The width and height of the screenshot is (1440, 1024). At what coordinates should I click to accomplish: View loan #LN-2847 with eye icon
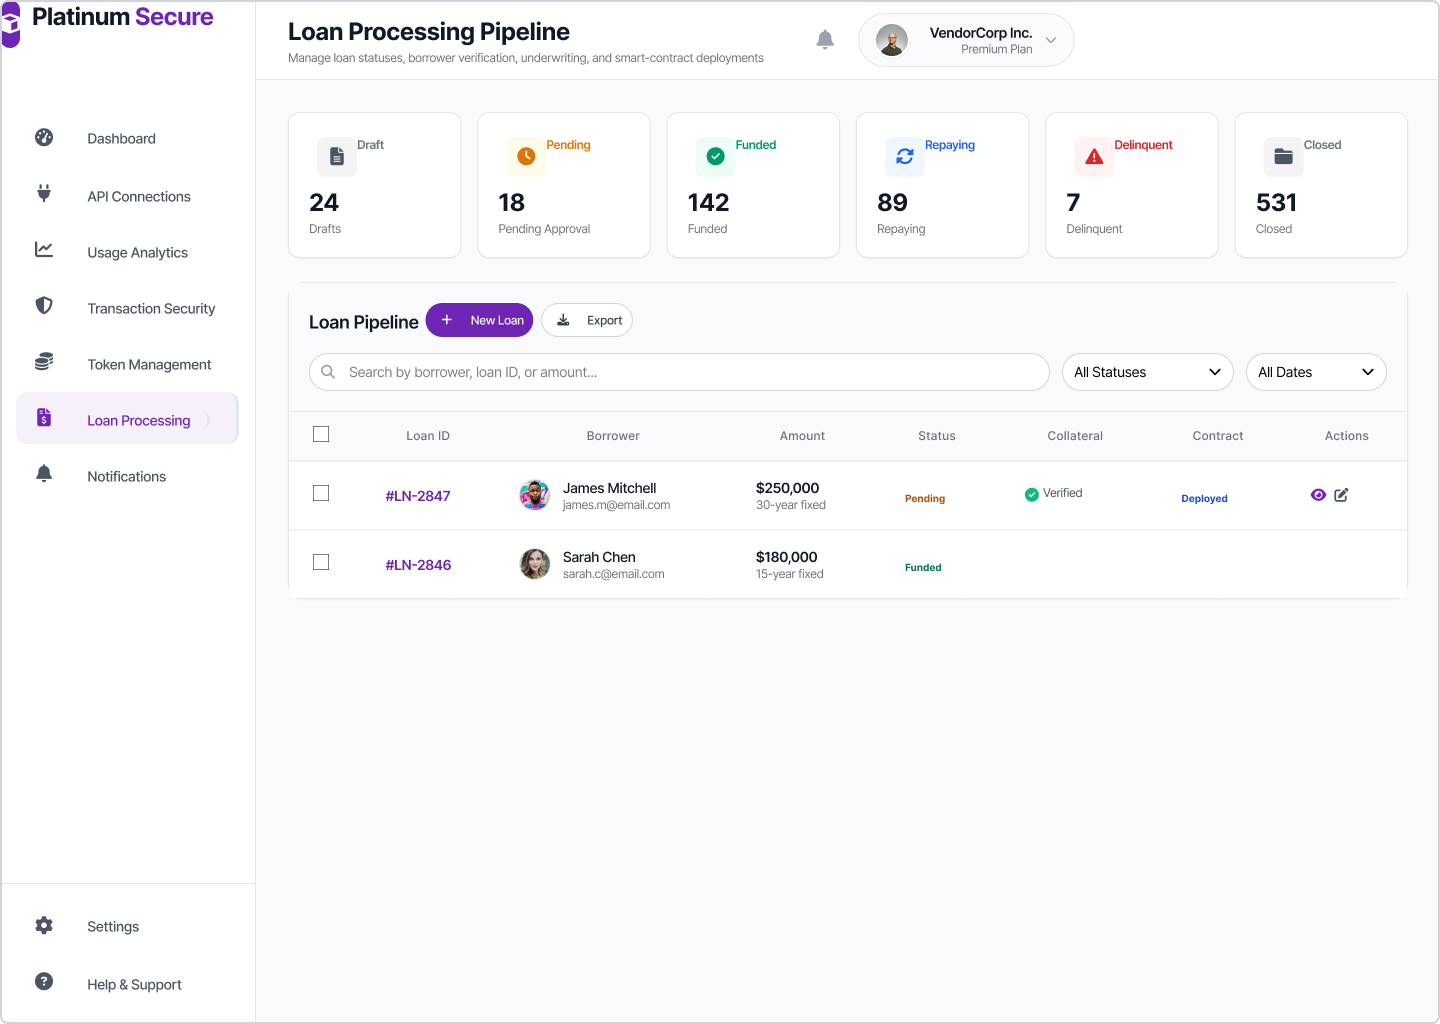coord(1318,495)
